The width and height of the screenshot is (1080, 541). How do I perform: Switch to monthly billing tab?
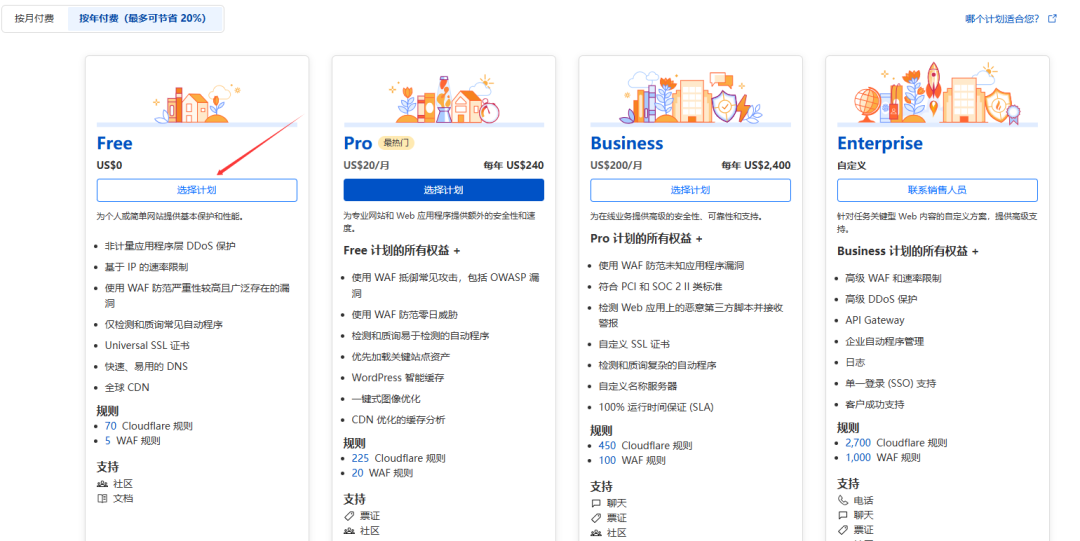click(x=34, y=19)
